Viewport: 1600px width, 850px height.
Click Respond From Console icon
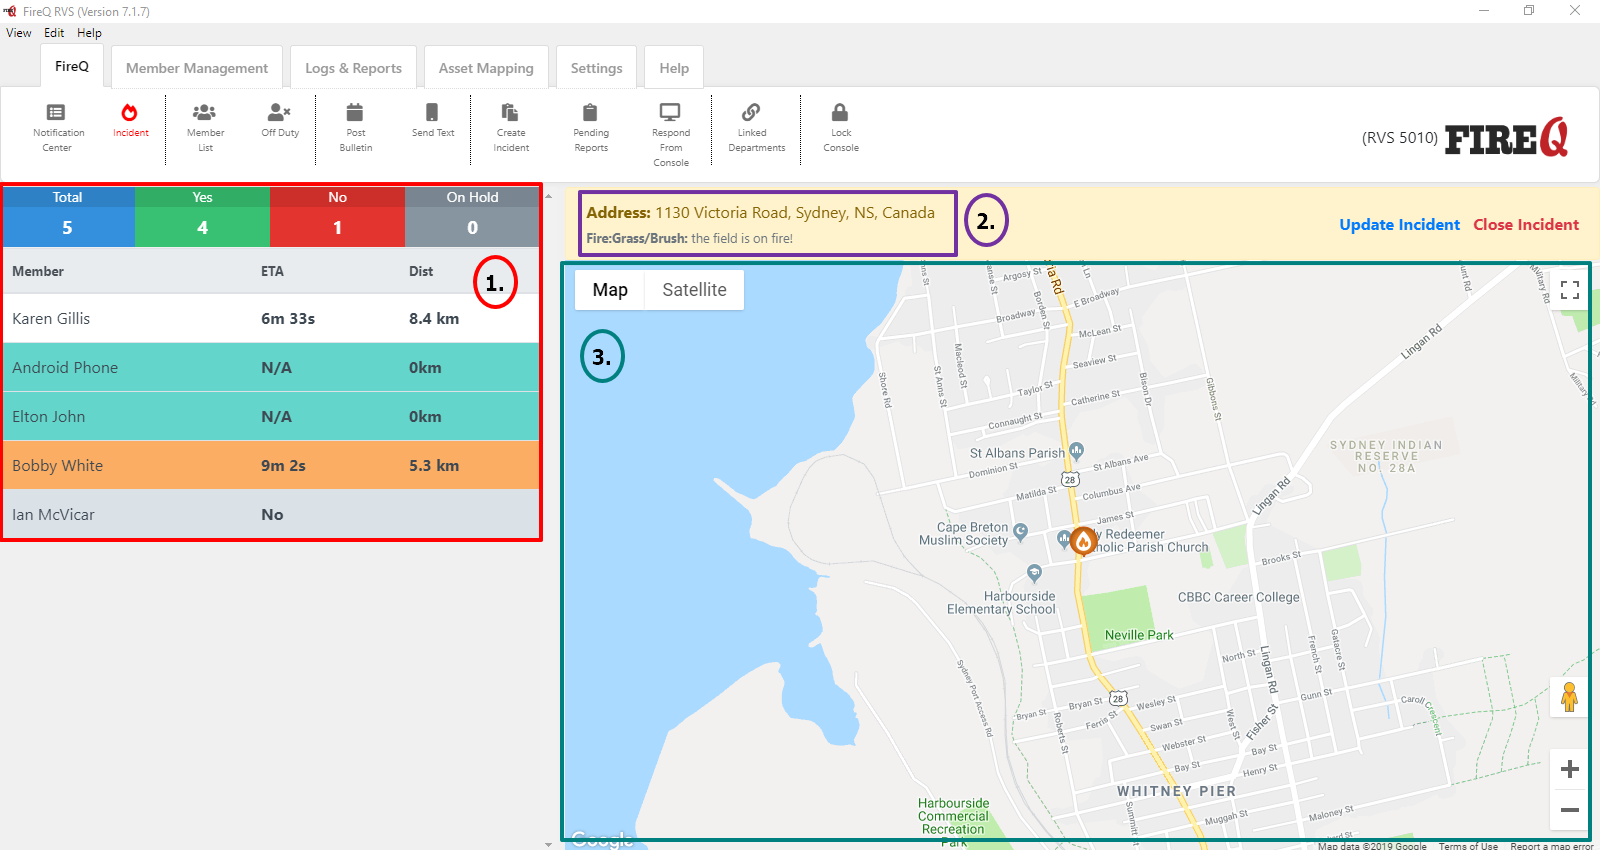click(670, 112)
